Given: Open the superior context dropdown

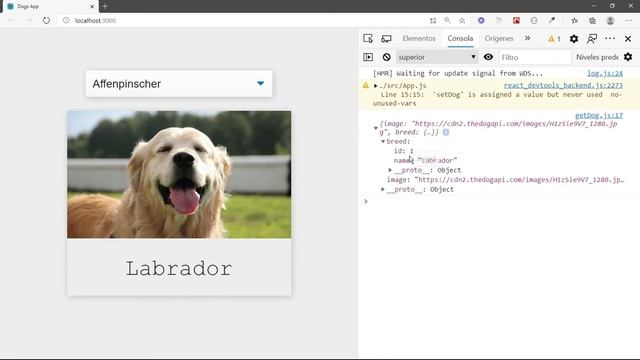Looking at the screenshot, I should tap(437, 57).
